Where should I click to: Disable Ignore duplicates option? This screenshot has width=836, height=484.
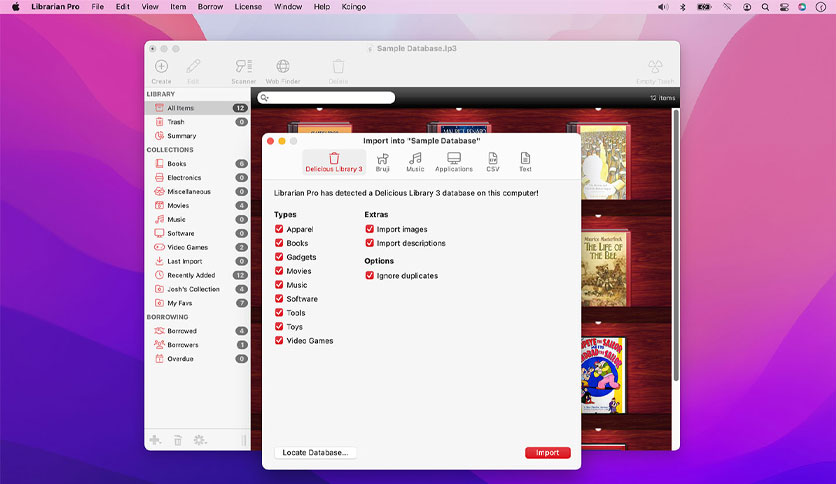pyautogui.click(x=369, y=275)
